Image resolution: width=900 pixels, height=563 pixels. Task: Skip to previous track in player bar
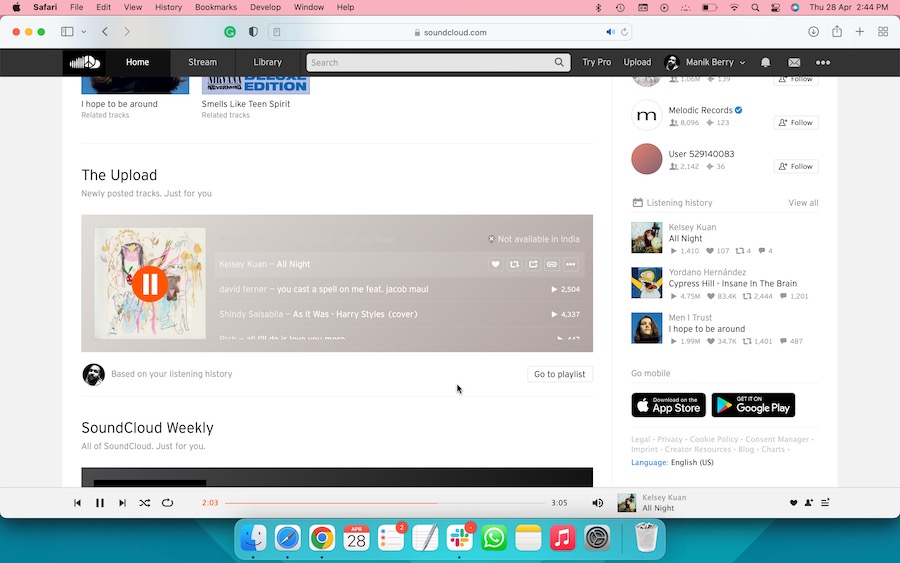pos(77,503)
